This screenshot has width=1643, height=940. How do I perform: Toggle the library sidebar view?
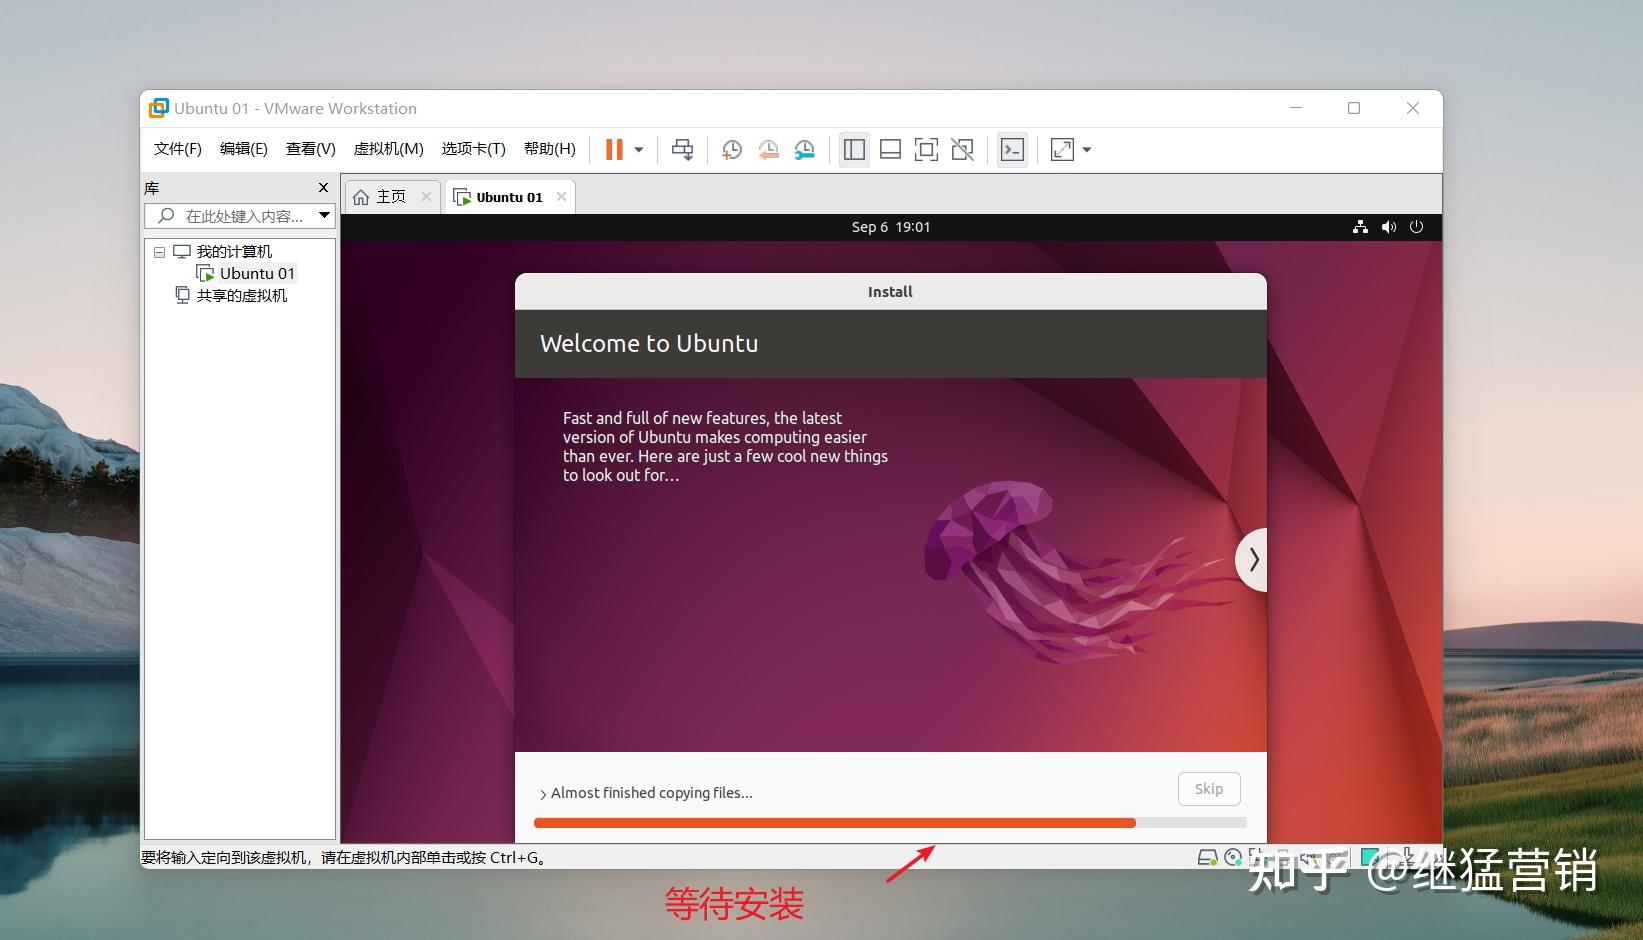click(x=854, y=150)
